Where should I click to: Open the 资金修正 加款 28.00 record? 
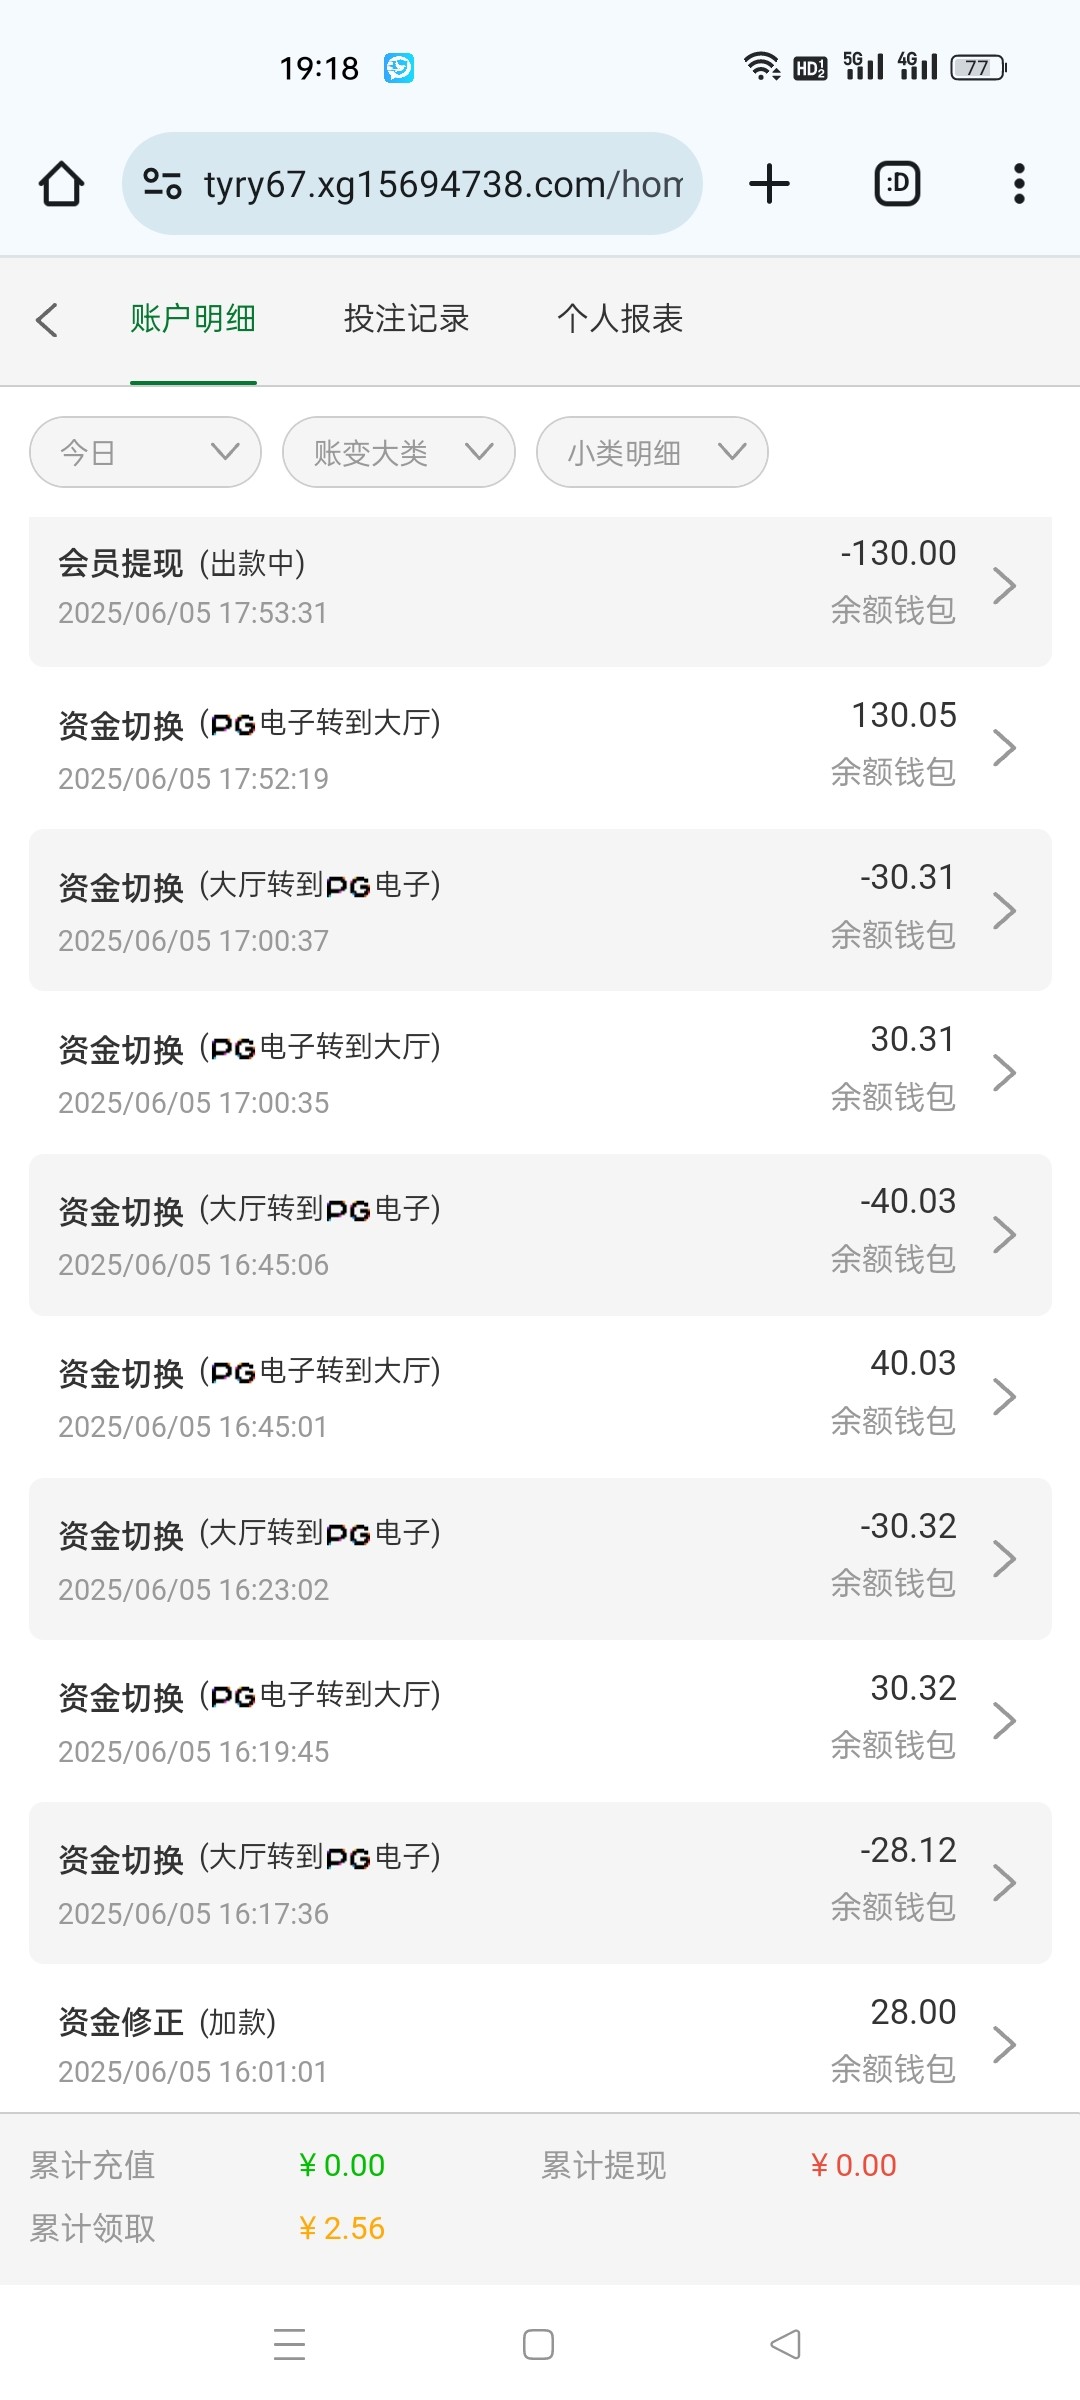540,2044
